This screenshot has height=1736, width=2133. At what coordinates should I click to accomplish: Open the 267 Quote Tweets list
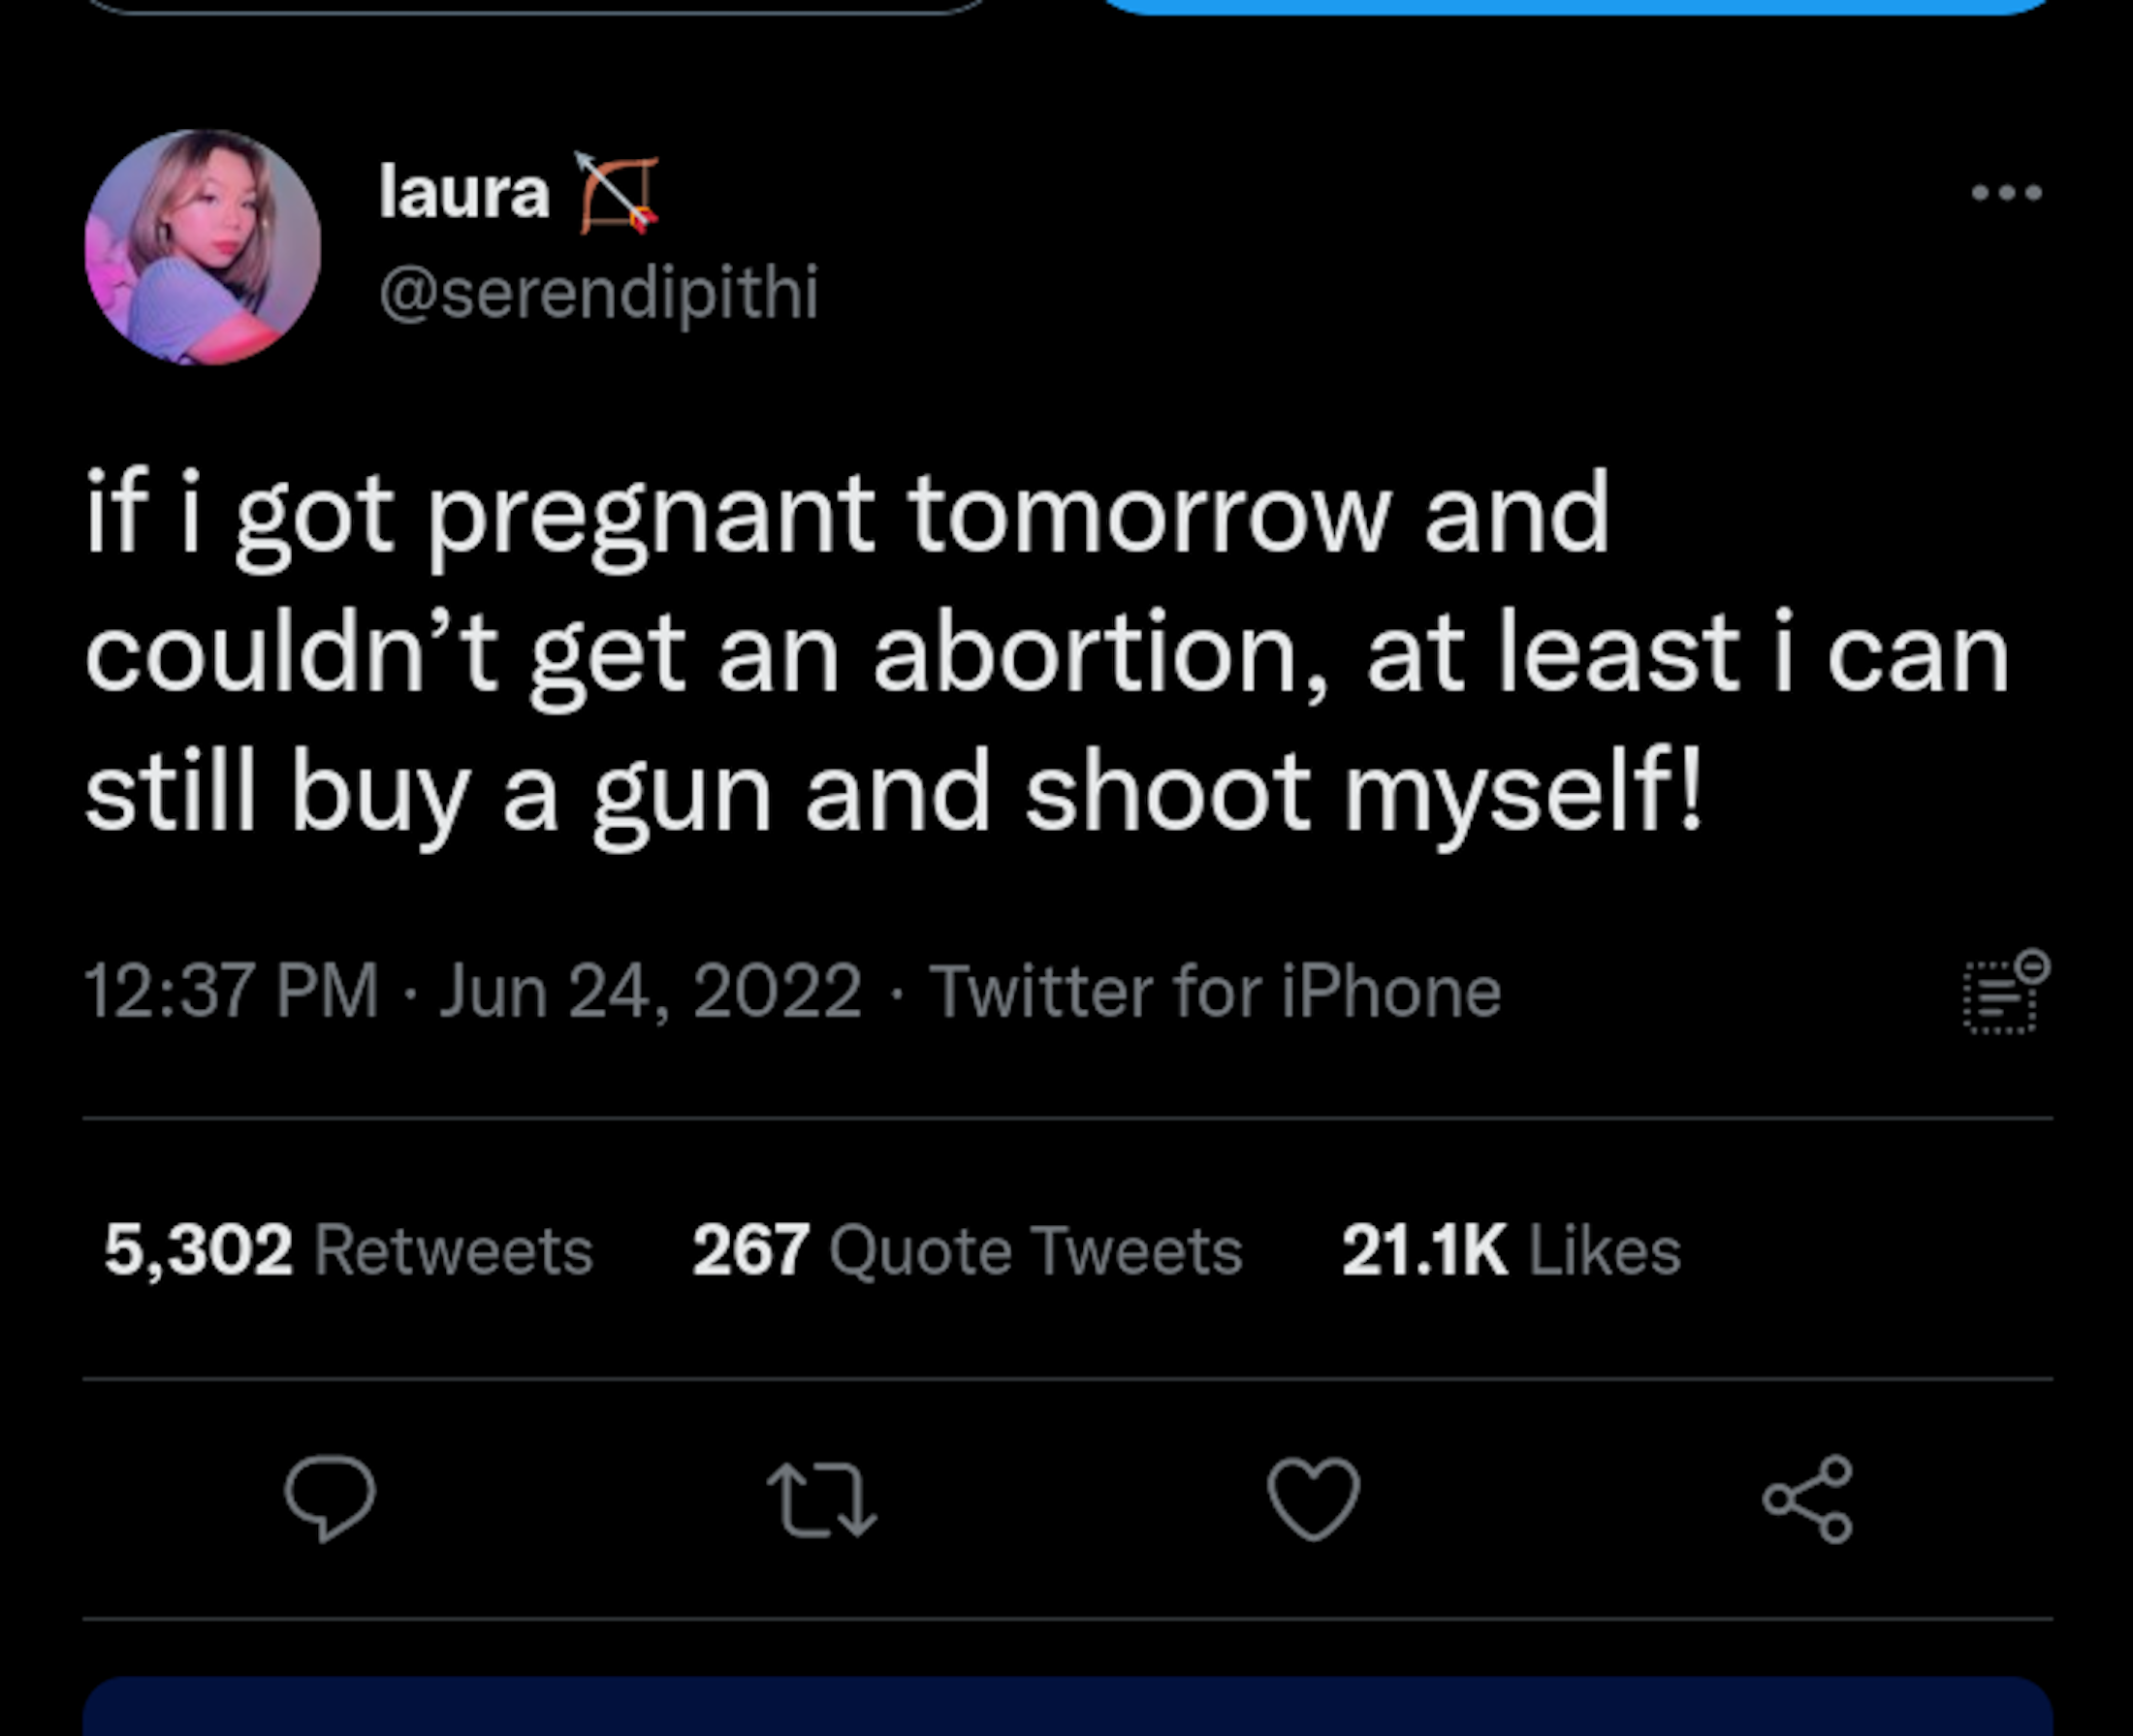click(x=966, y=1250)
